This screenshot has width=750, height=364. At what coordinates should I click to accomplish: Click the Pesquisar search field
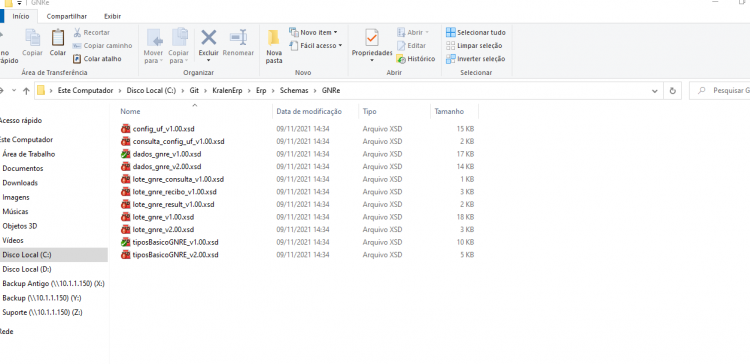[x=720, y=90]
